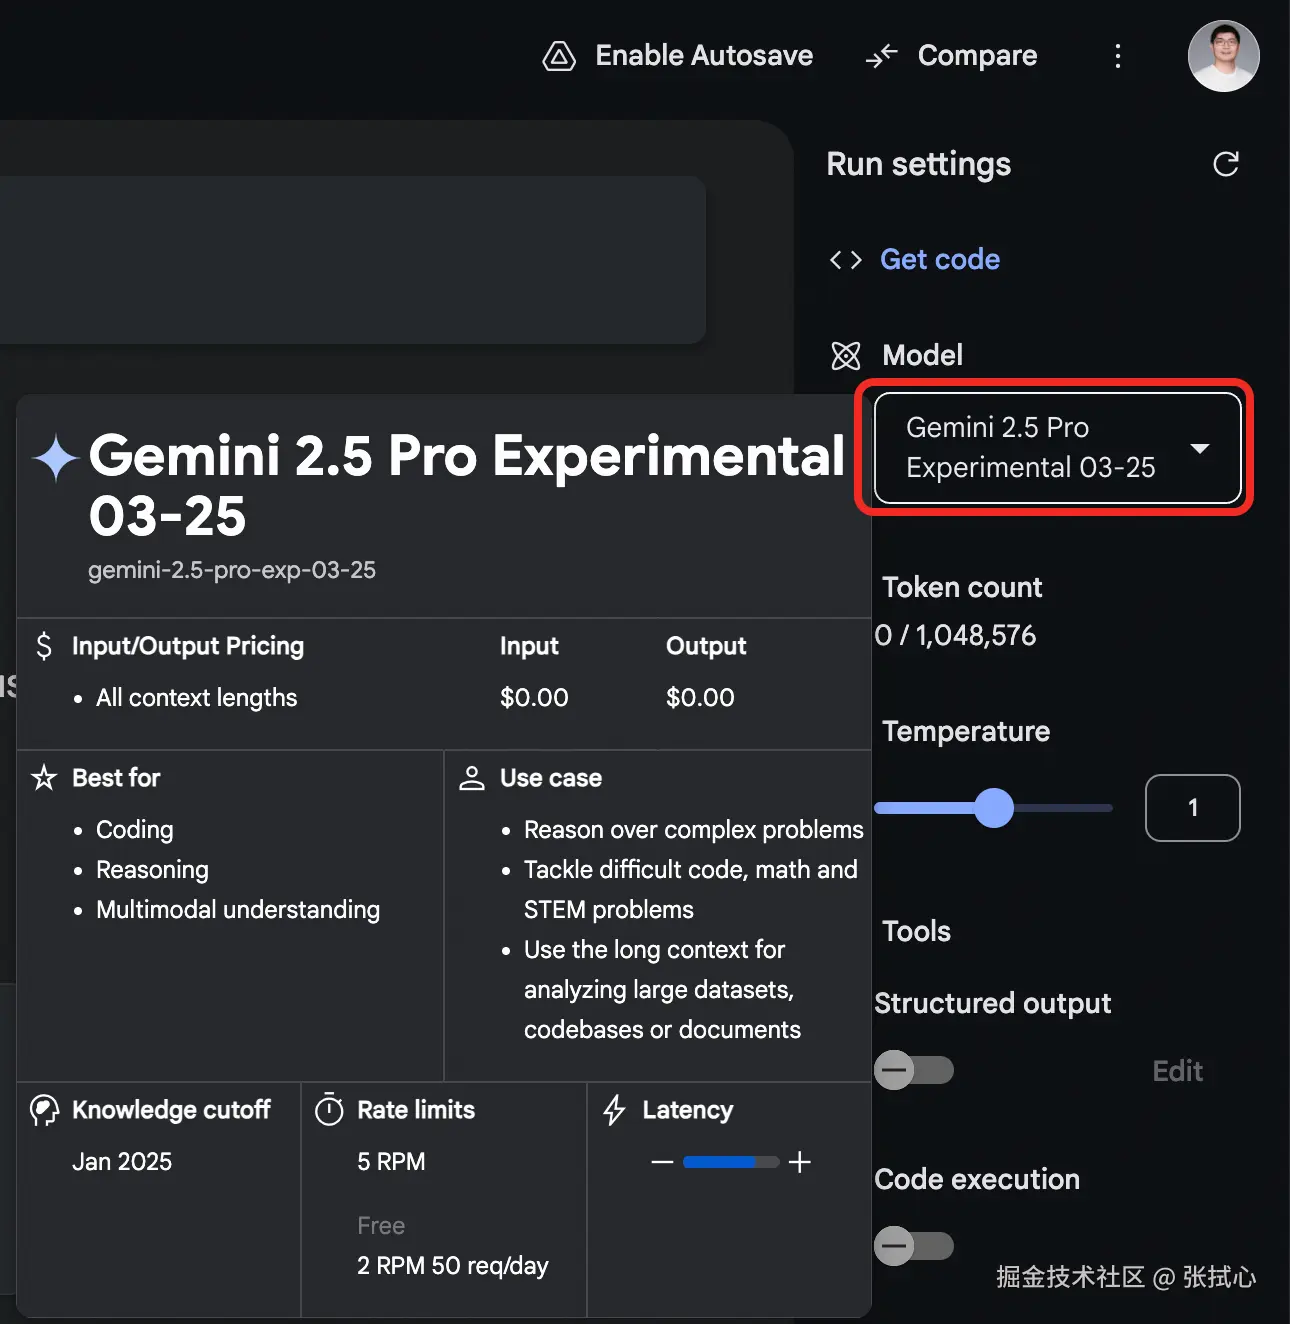The image size is (1290, 1324).
Task: Click the Token count label
Action: point(962,587)
